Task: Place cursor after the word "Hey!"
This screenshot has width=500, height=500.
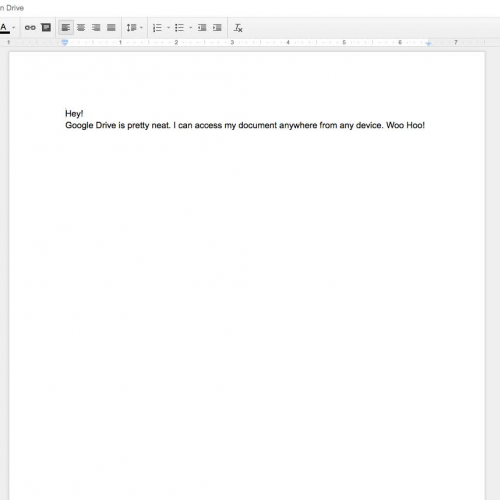Action: click(84, 114)
